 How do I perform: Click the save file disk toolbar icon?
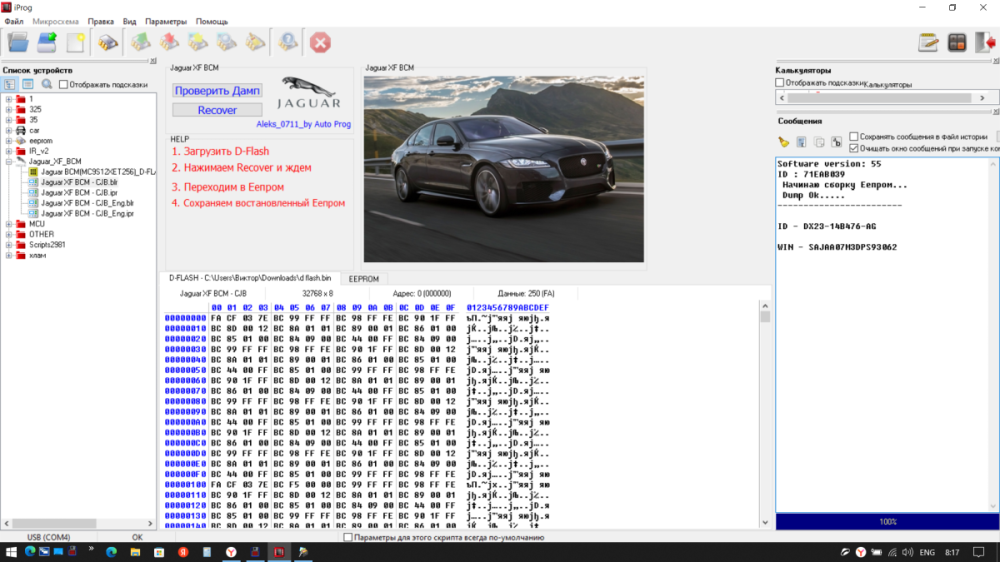click(x=47, y=42)
